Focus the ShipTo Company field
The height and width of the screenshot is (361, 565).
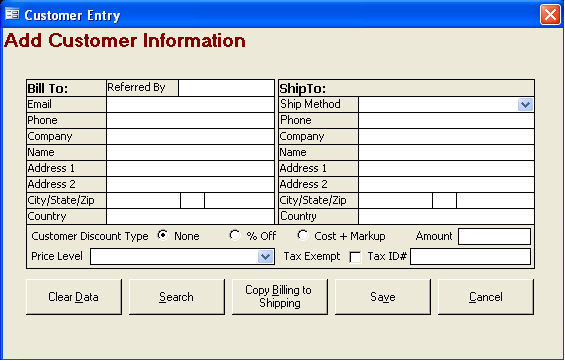446,137
